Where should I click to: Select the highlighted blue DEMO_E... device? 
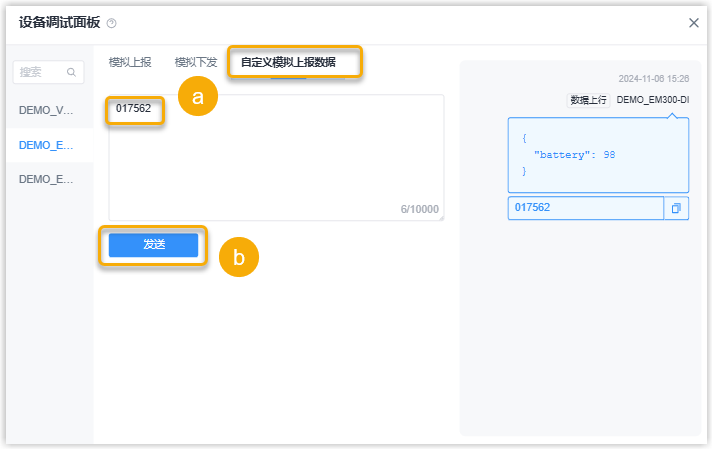point(47,145)
